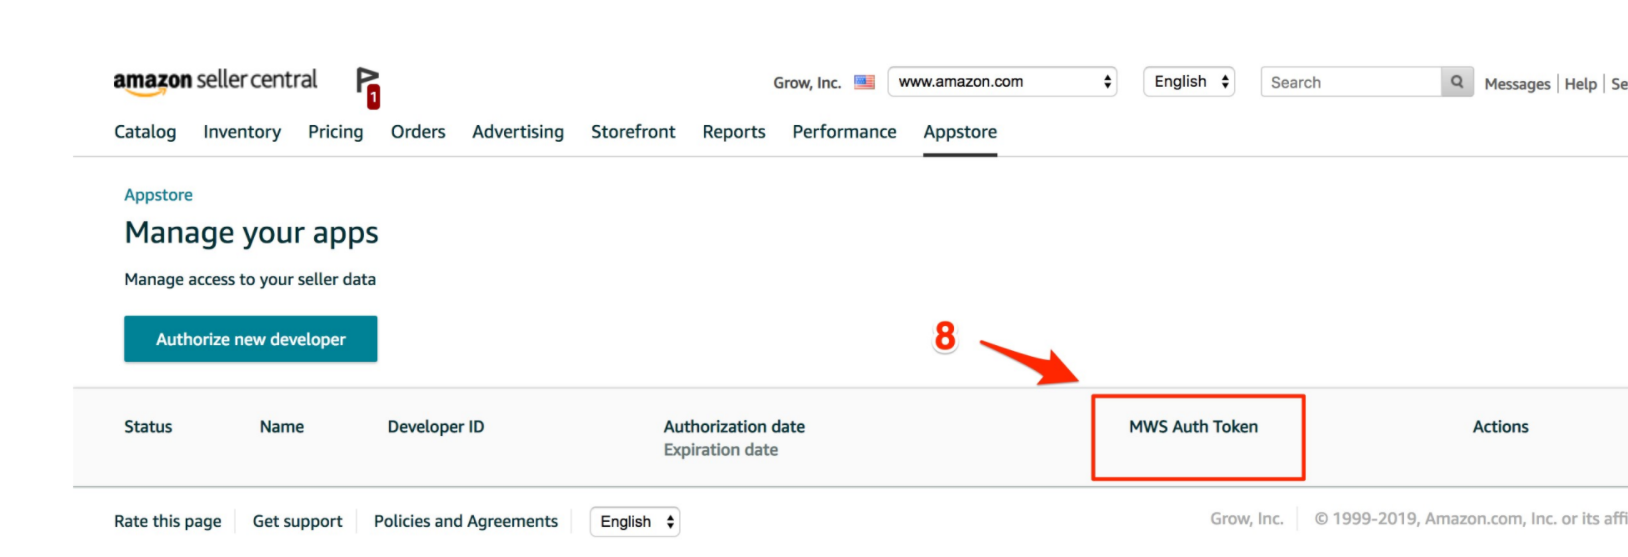The width and height of the screenshot is (1628, 557).
Task: Click the Appstore breadcrumb link
Action: 158,195
